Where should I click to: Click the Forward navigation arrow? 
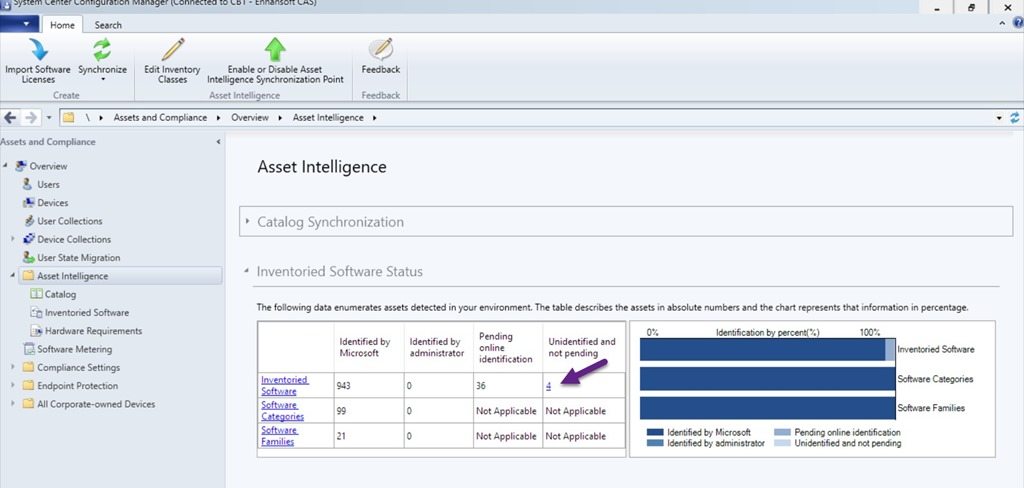31,118
